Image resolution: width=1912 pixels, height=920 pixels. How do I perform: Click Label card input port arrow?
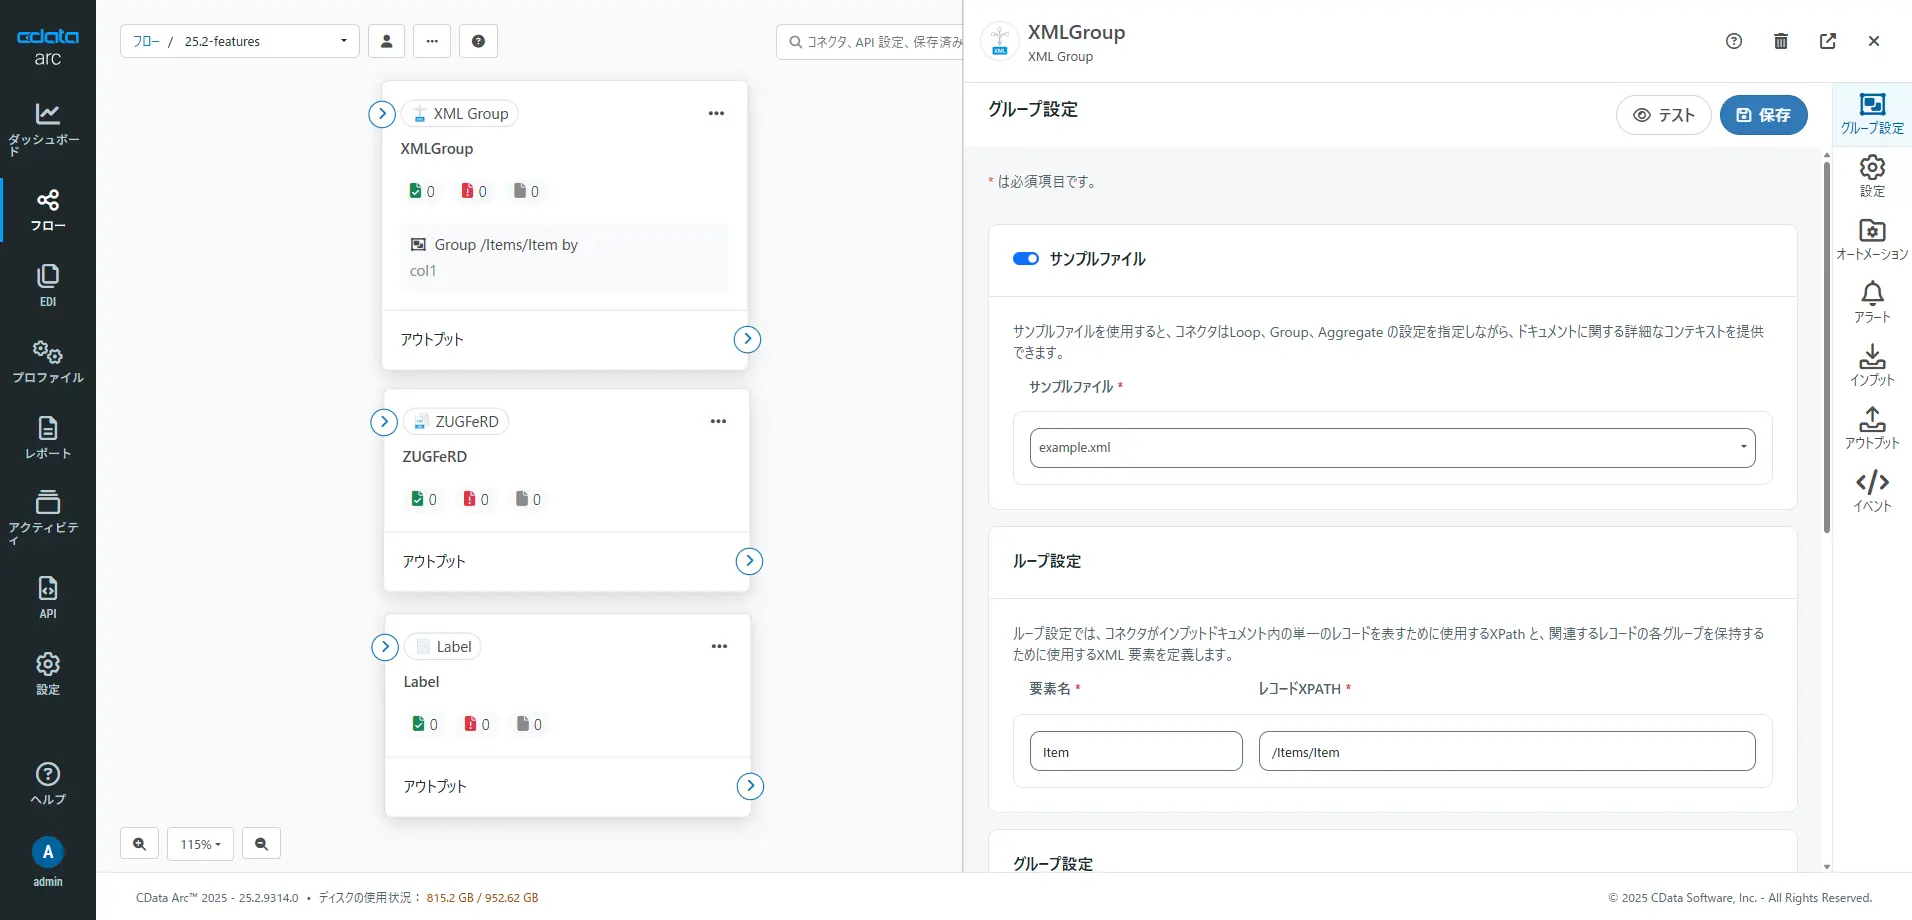point(385,647)
